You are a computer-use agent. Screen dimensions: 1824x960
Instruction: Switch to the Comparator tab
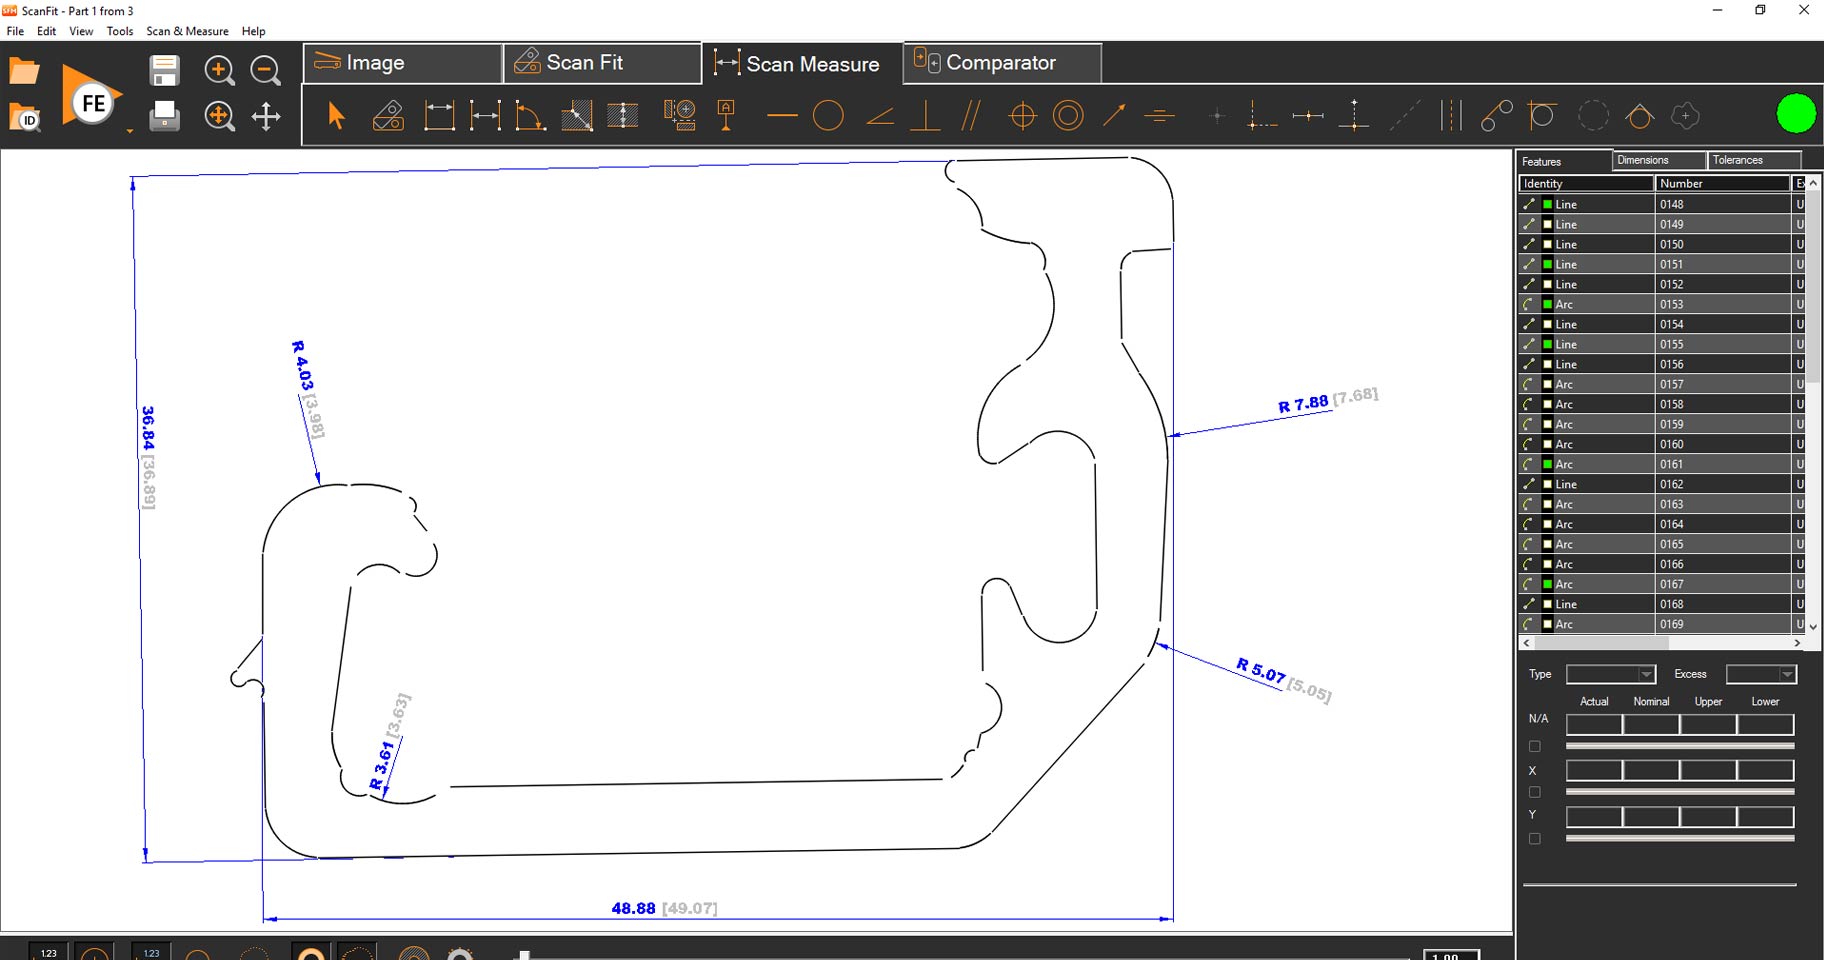pyautogui.click(x=1003, y=63)
